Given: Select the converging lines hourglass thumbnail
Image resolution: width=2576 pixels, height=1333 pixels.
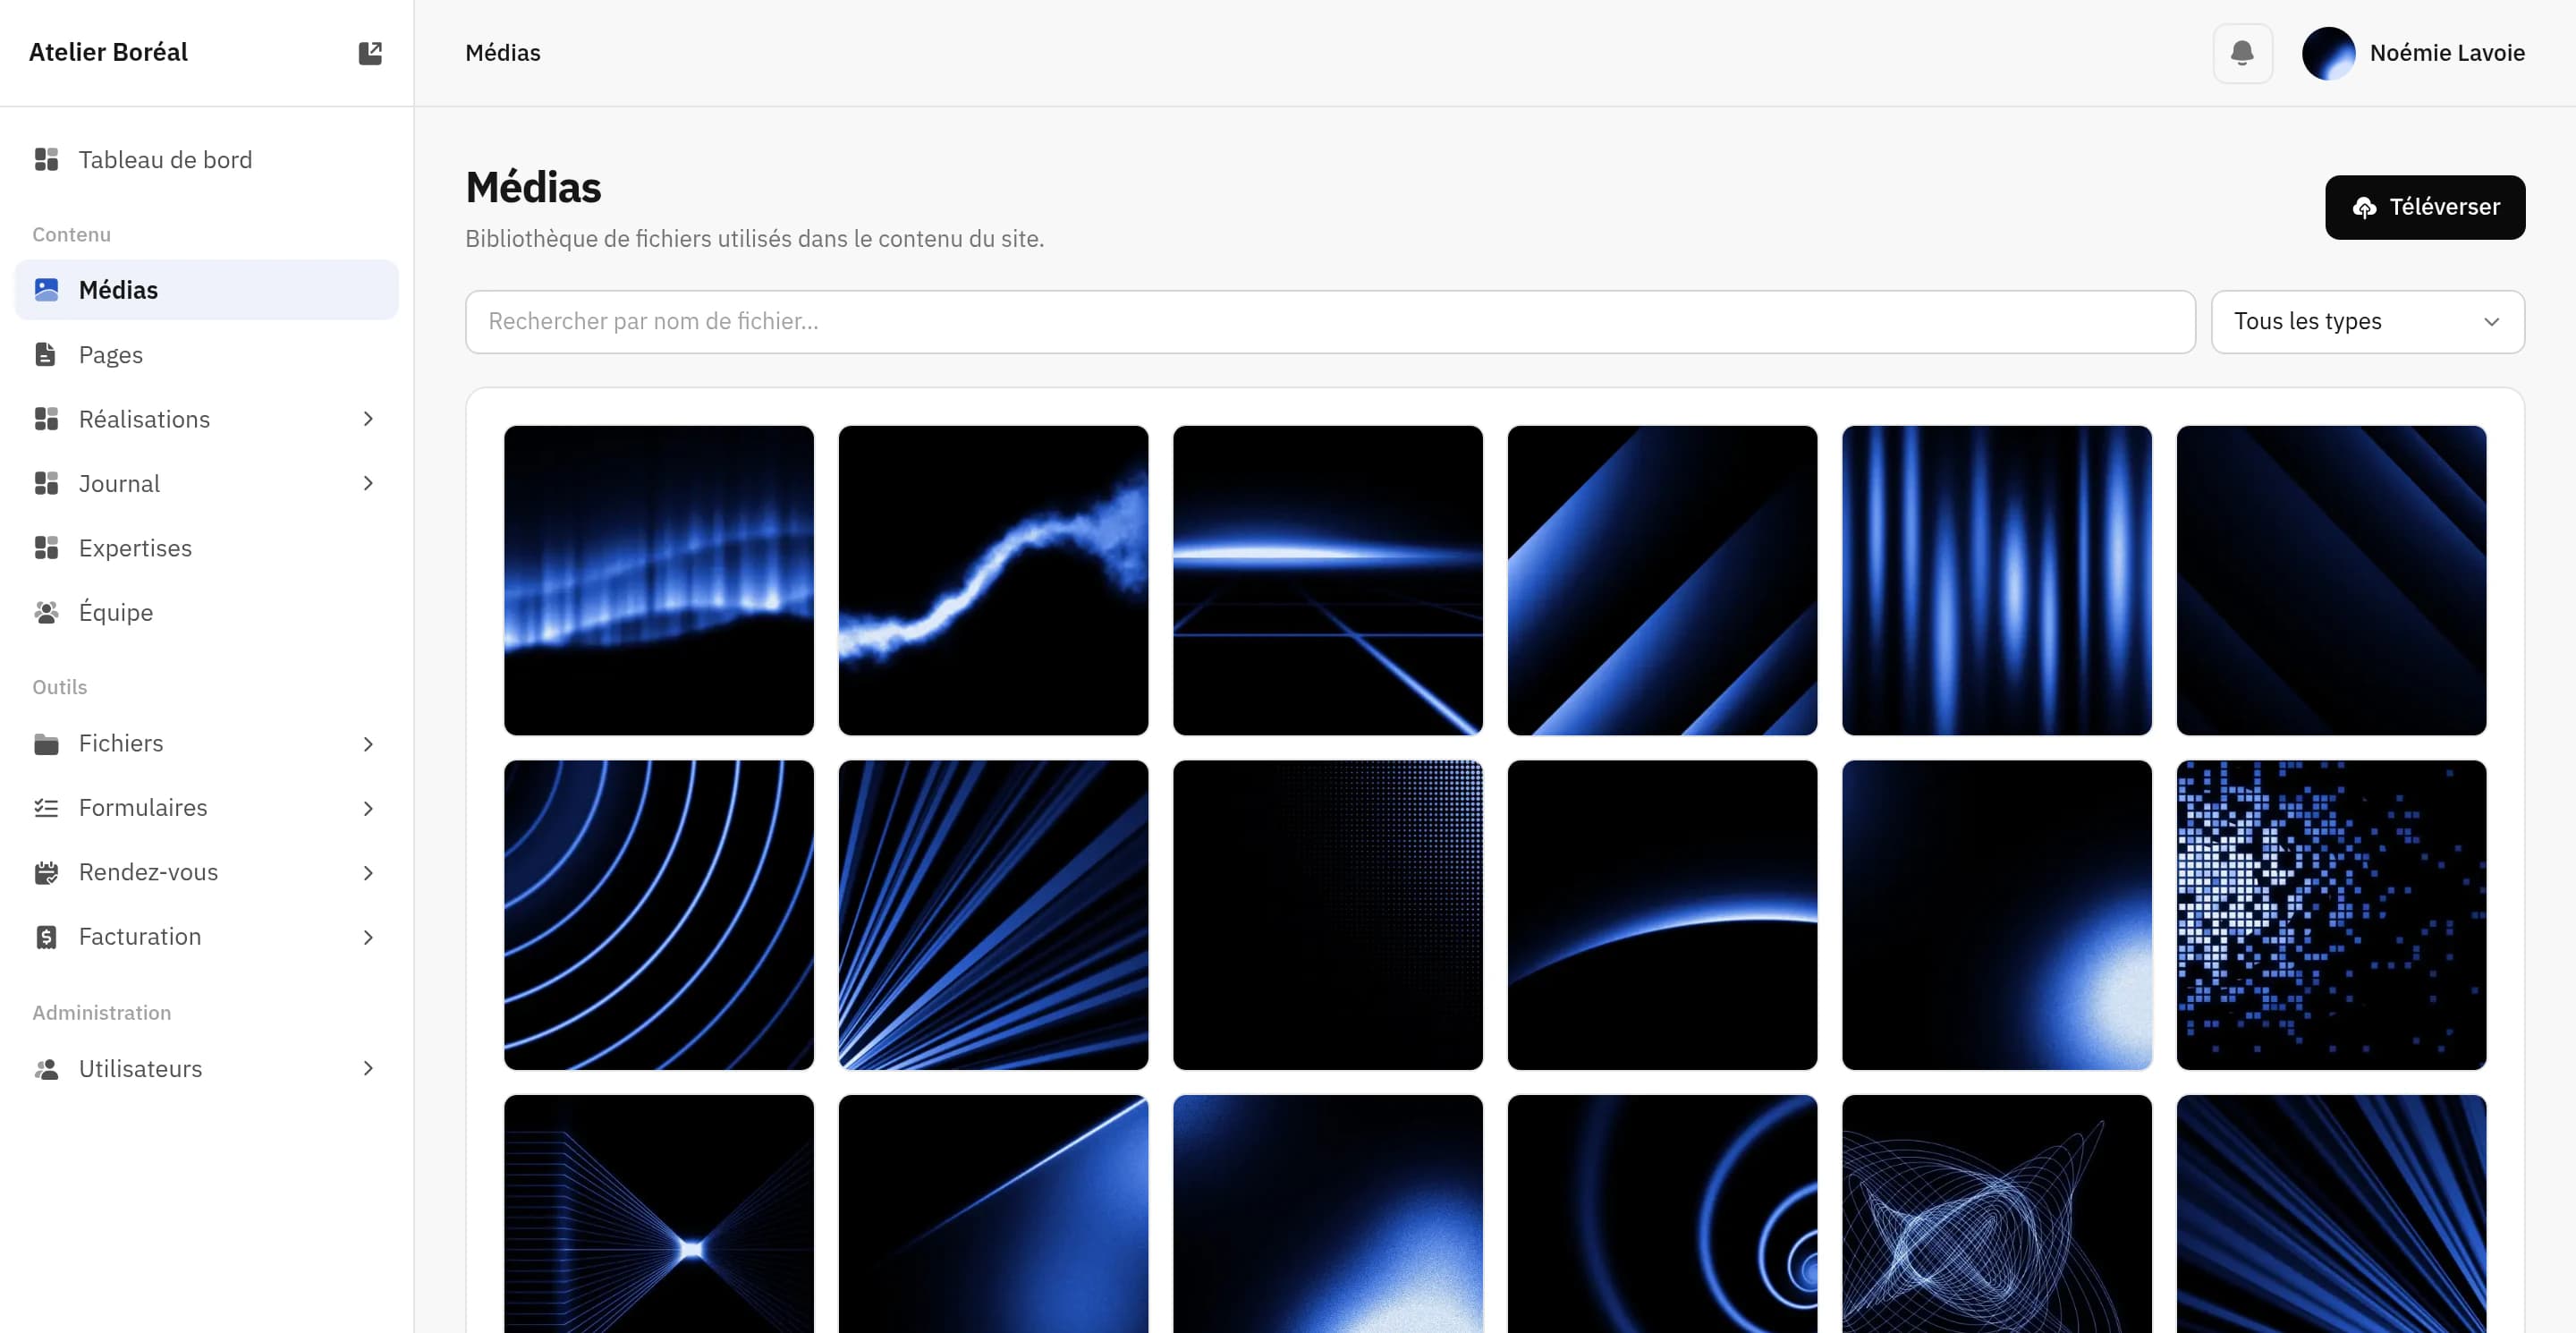Looking at the screenshot, I should point(658,1214).
